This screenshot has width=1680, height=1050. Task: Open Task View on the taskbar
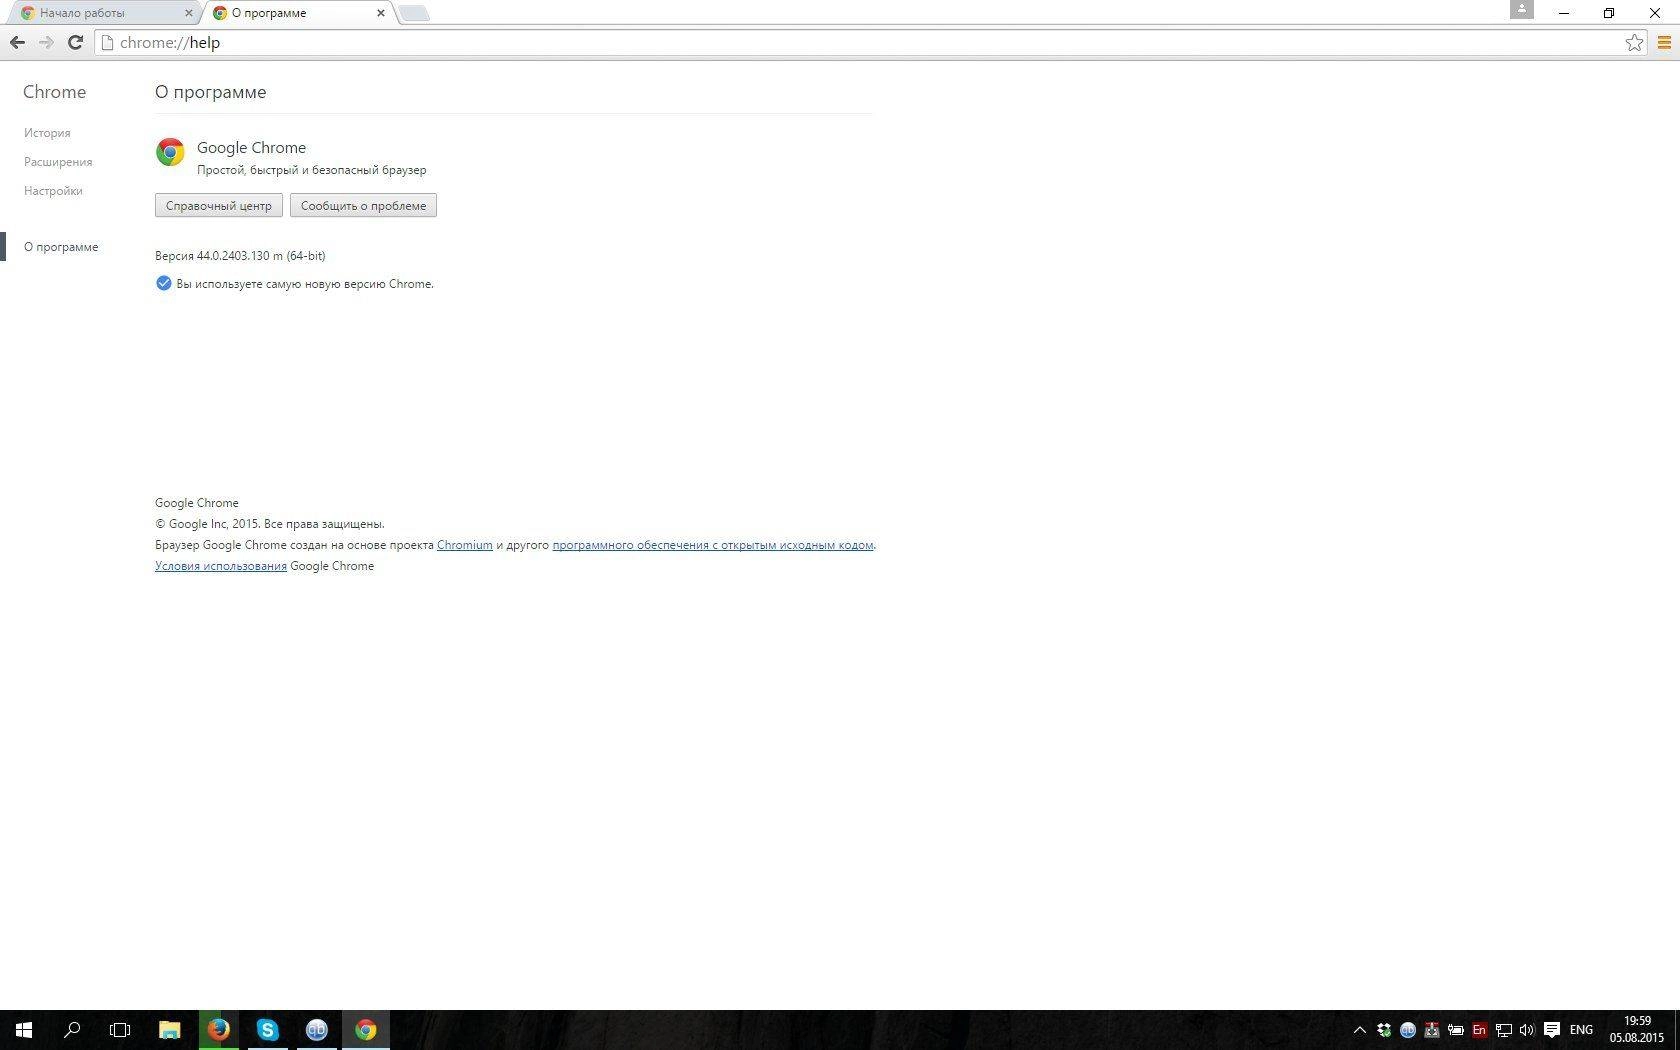click(x=120, y=1030)
